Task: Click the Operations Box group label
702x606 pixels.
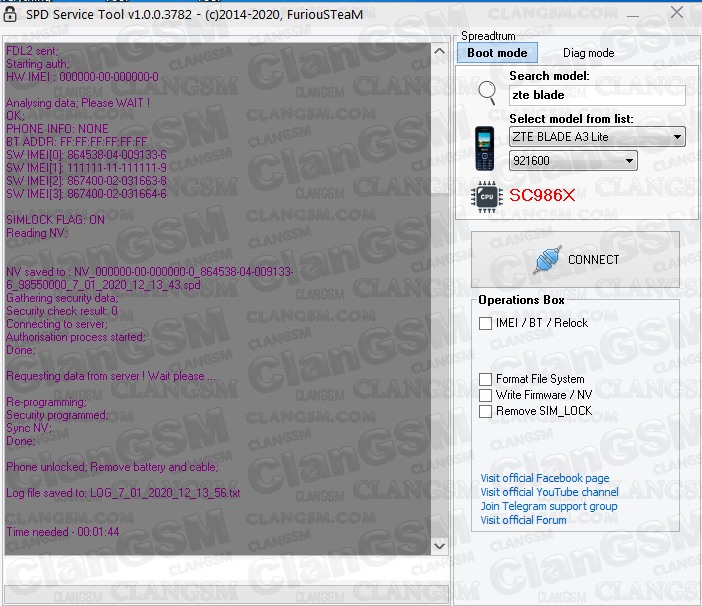Action: 521,300
